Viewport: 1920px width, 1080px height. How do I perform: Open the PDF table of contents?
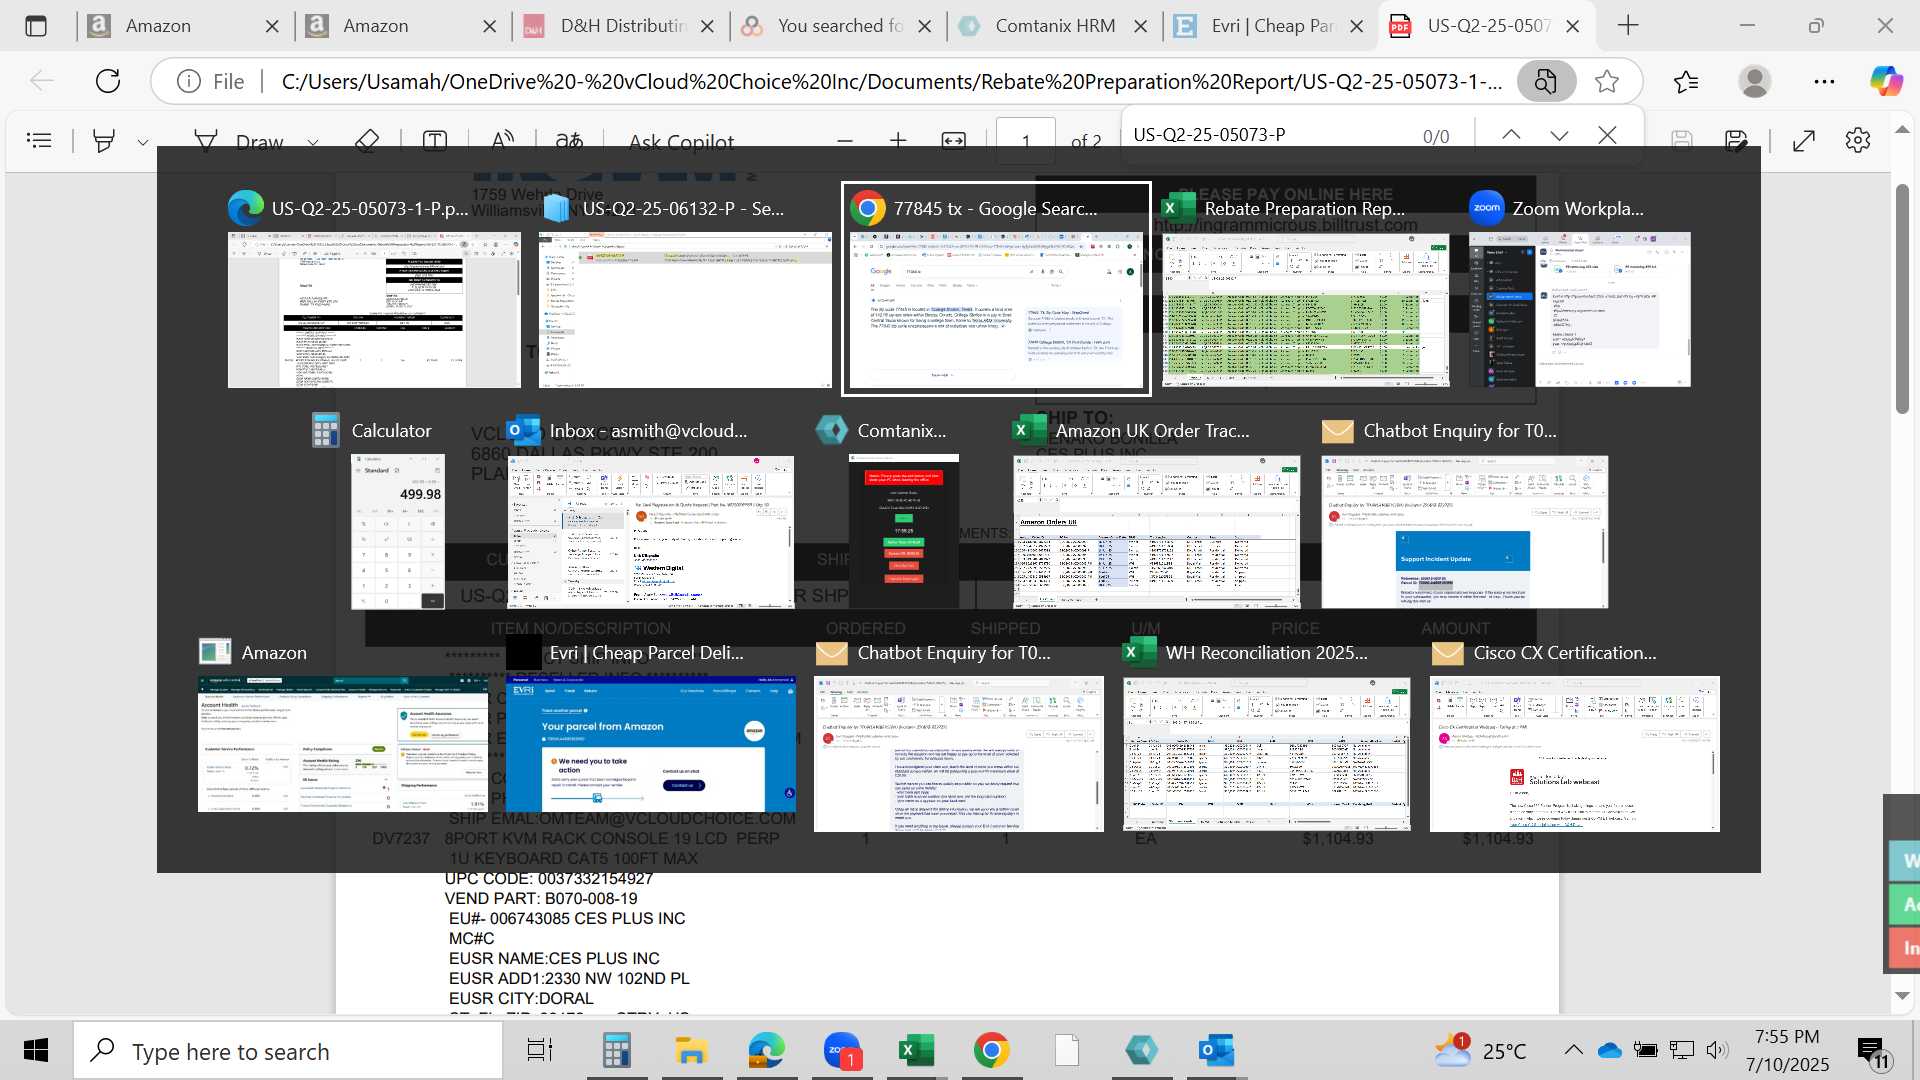click(x=39, y=141)
